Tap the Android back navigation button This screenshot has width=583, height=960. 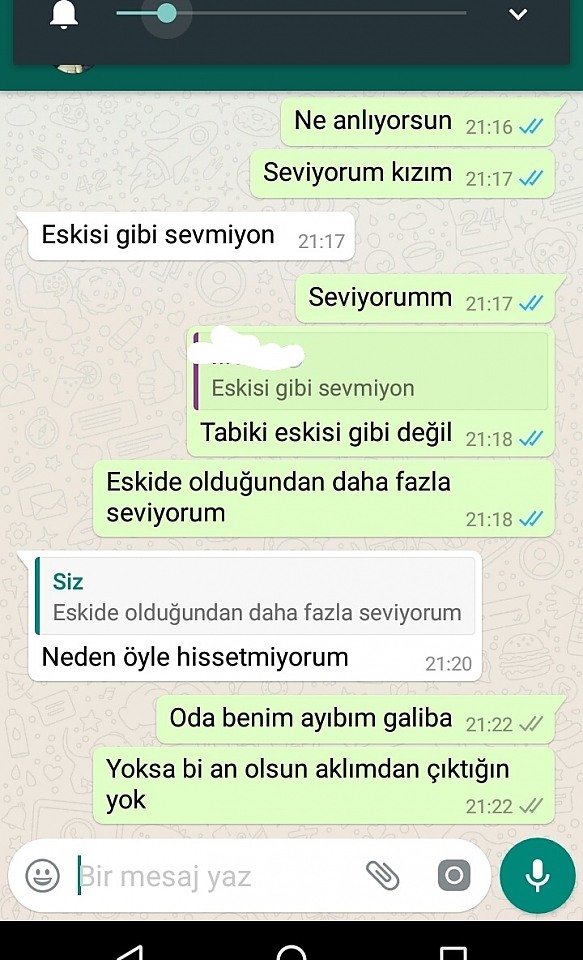(x=129, y=952)
